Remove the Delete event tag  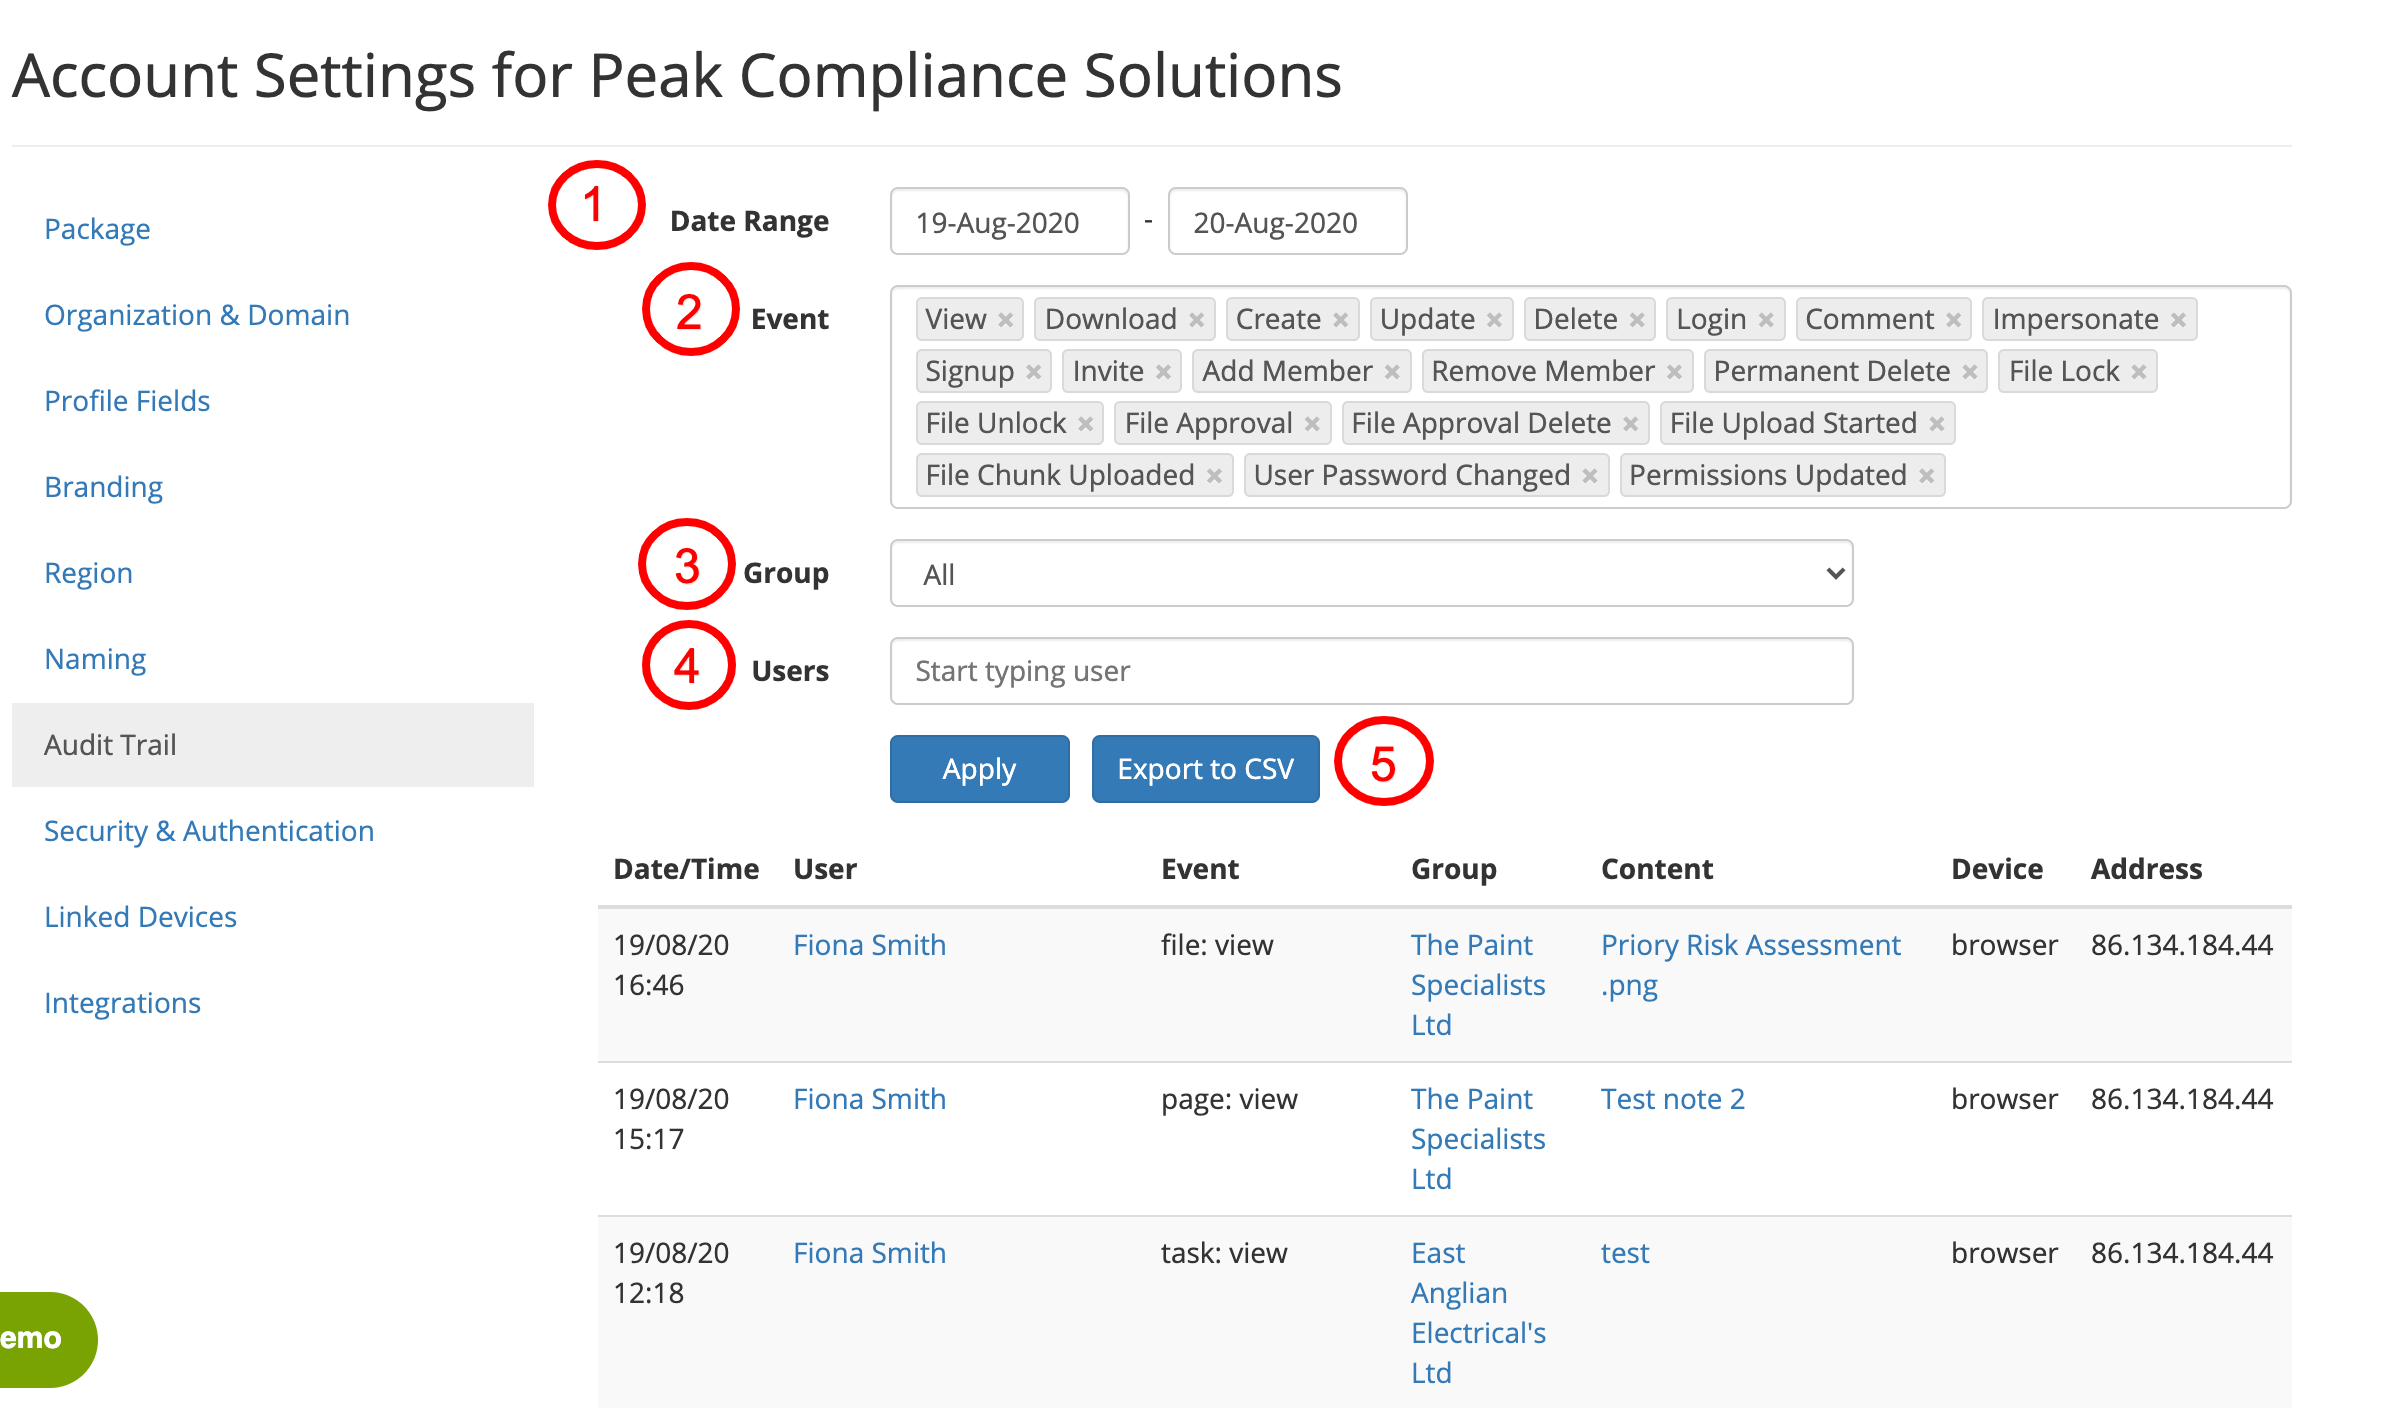point(1637,320)
